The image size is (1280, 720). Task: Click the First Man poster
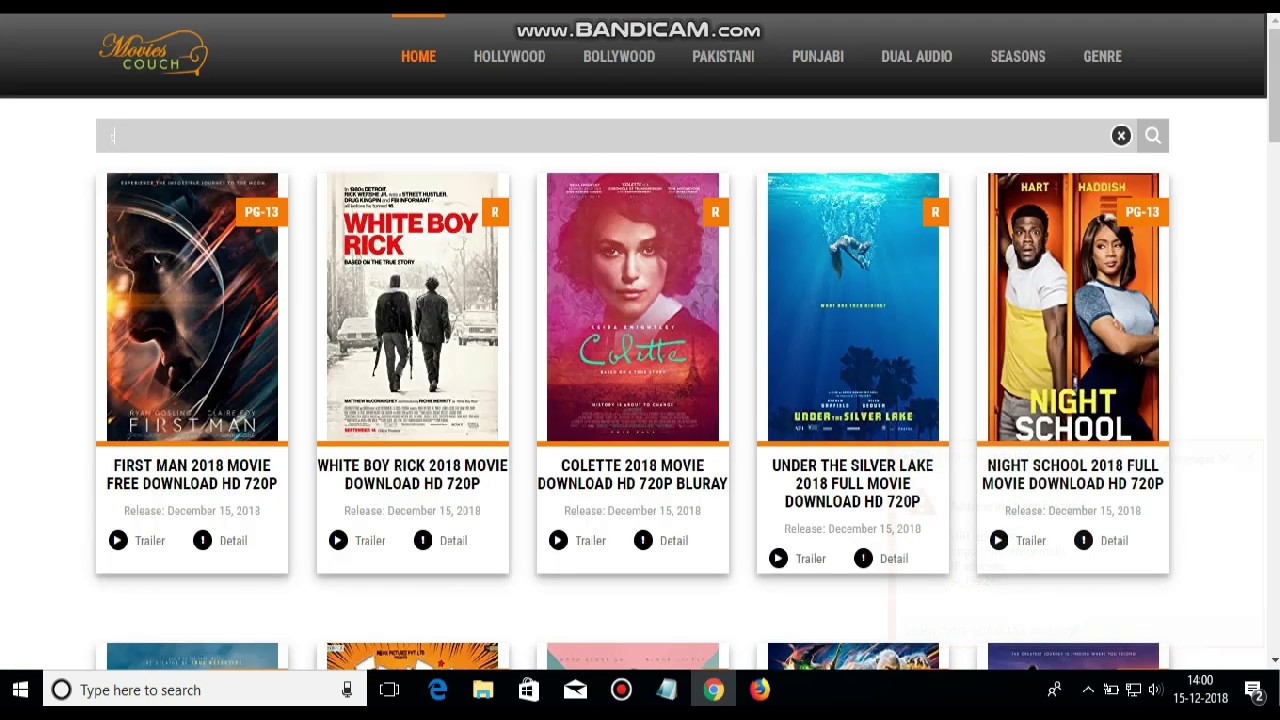coord(192,307)
